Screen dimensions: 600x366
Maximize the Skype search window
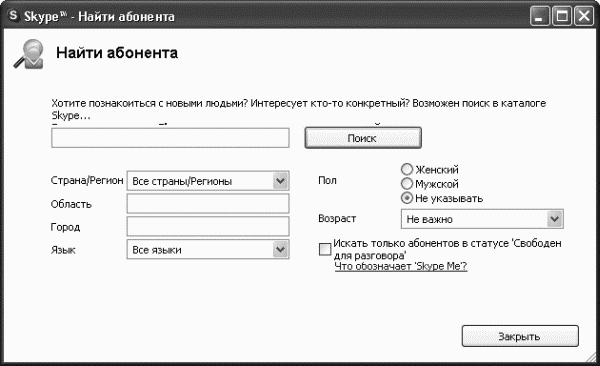[x=562, y=16]
